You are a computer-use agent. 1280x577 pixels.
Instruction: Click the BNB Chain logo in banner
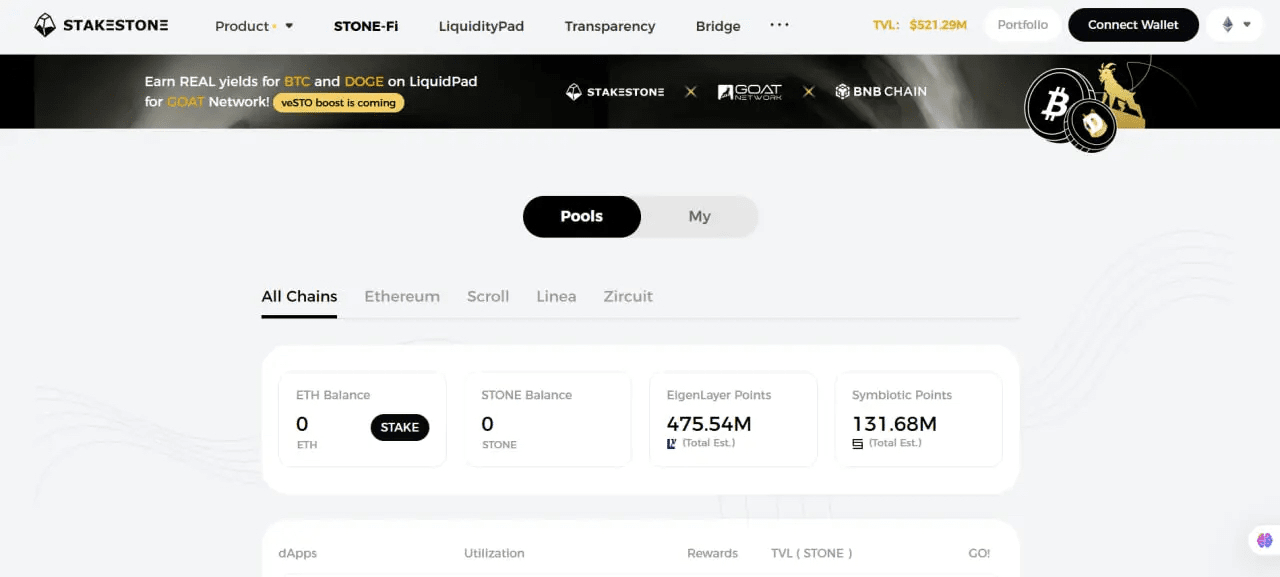(x=881, y=91)
